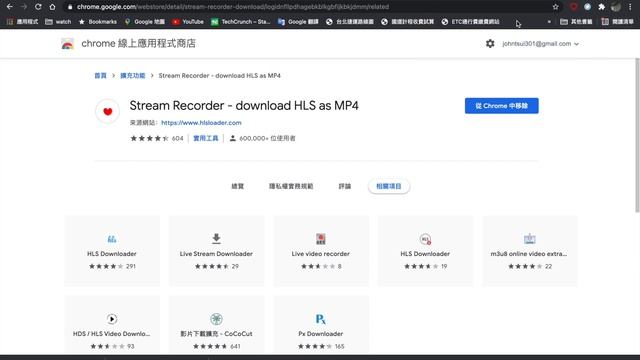This screenshot has height=360, width=640.
Task: Click the browser forward arrow
Action: (24, 7)
